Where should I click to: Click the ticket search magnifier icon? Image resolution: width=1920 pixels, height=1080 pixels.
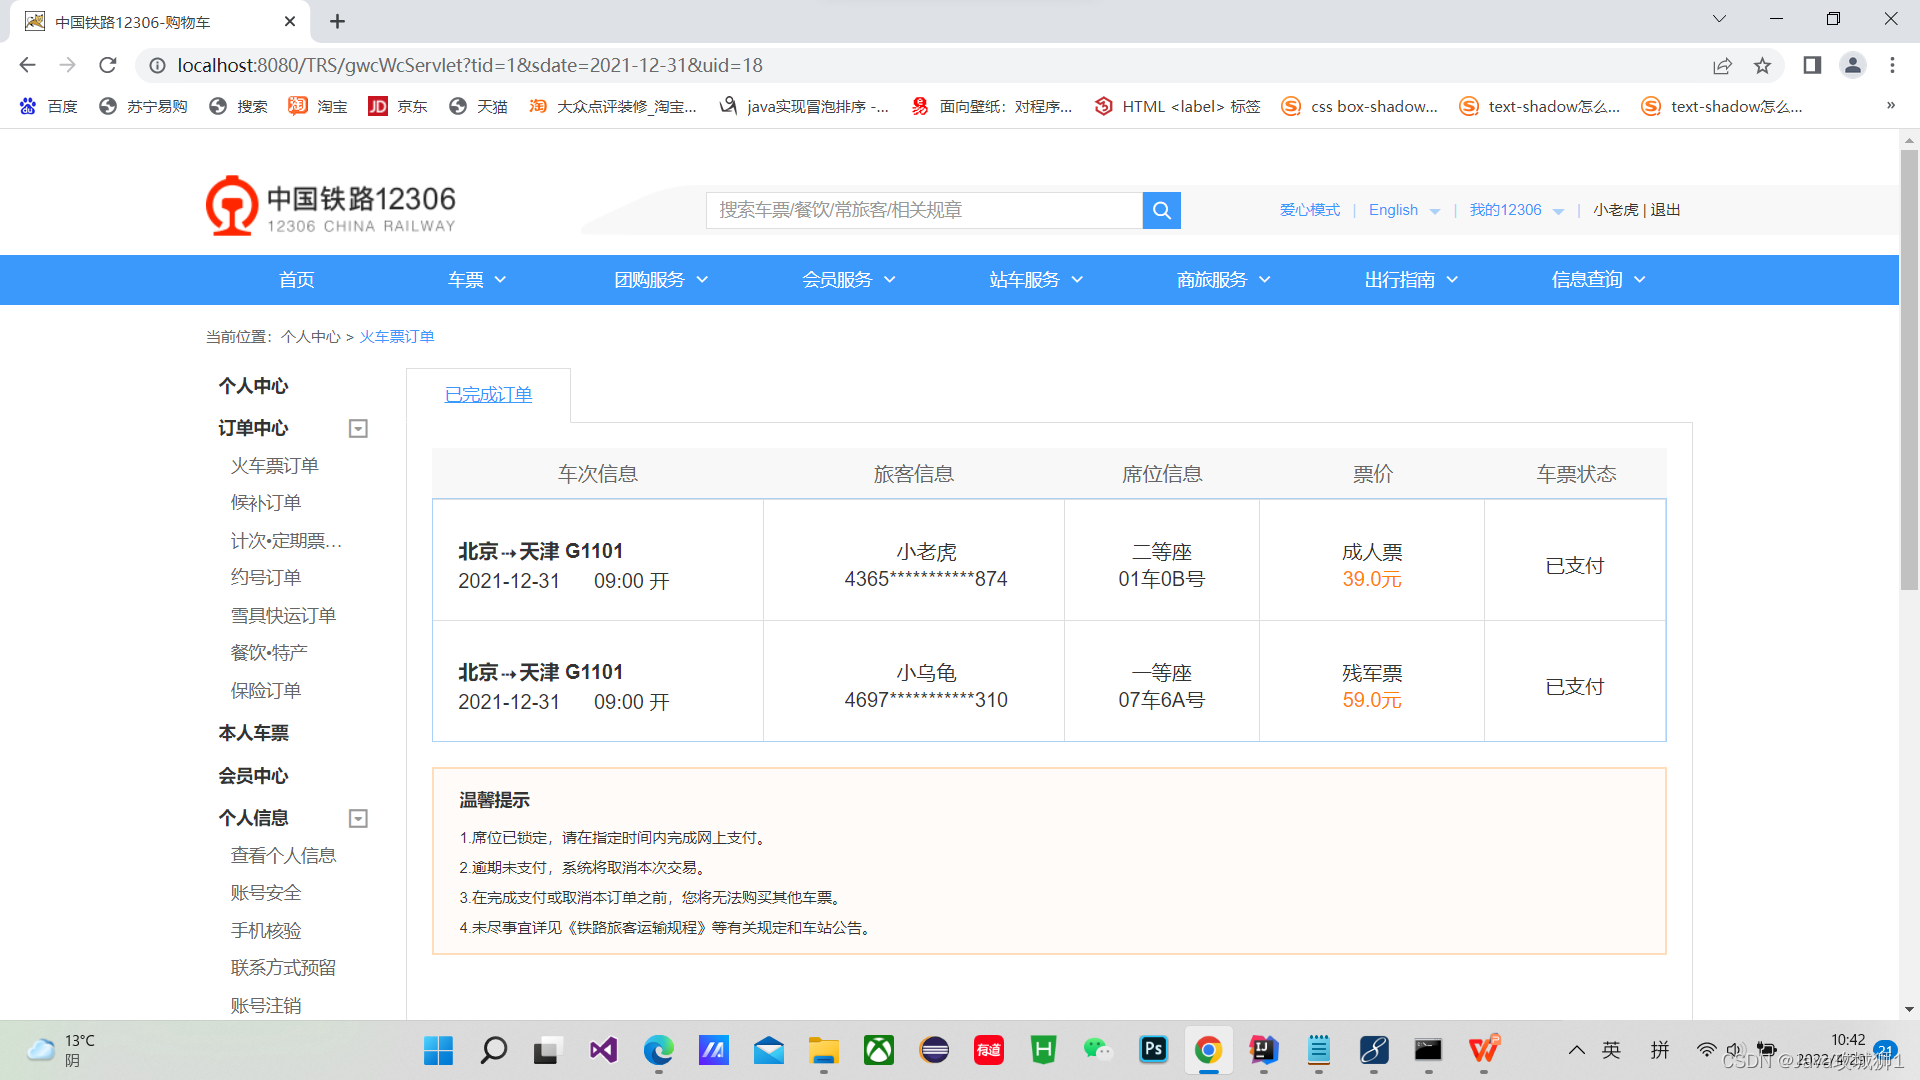(x=1160, y=210)
